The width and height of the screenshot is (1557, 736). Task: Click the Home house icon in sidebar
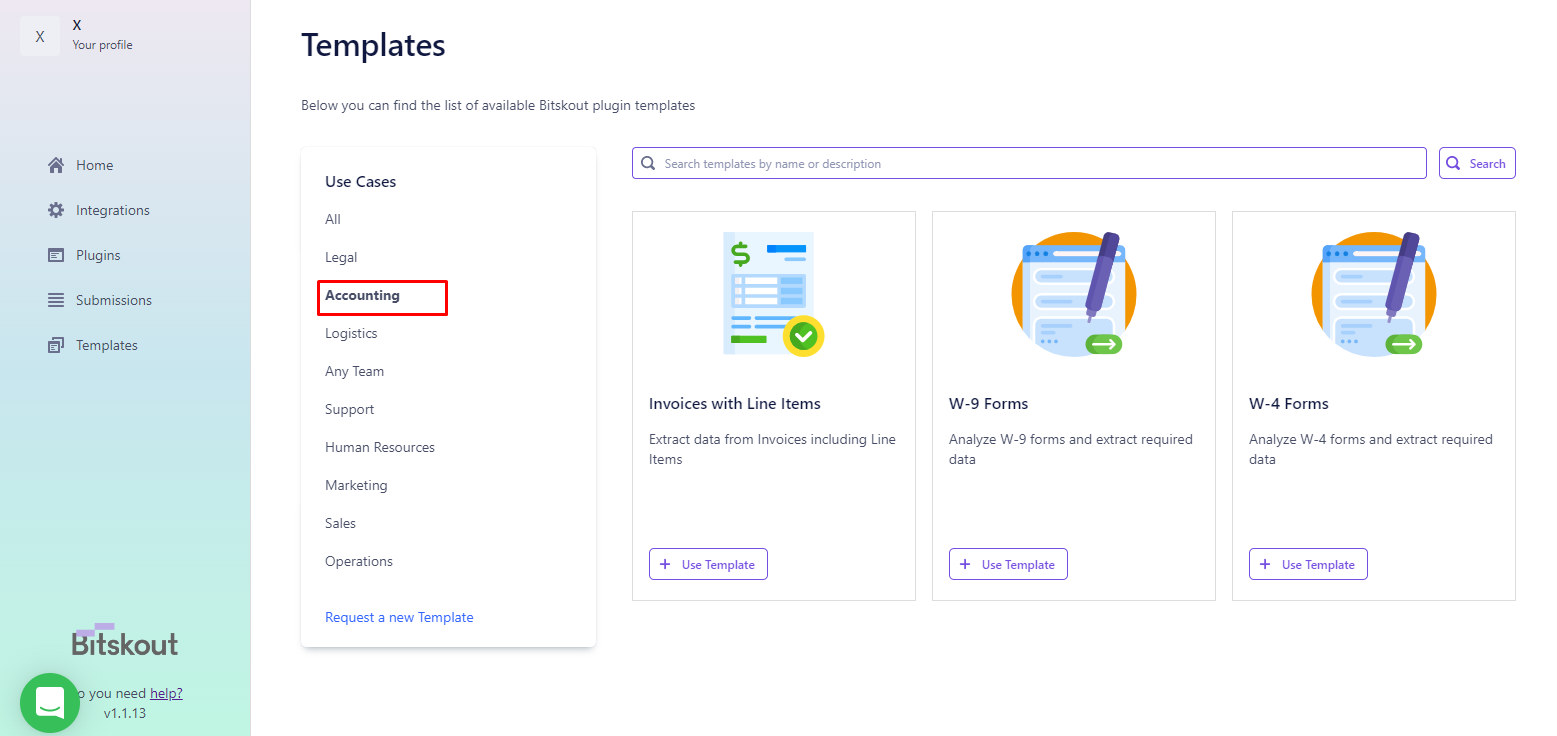[56, 165]
